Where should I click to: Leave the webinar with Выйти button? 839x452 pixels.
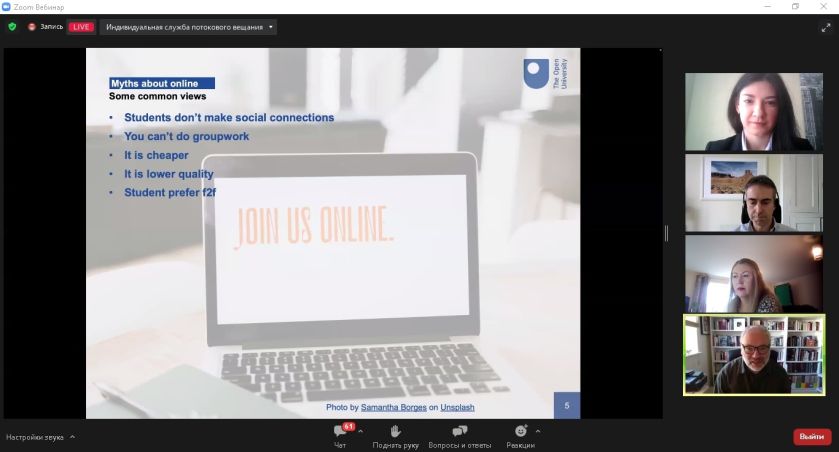pos(812,436)
